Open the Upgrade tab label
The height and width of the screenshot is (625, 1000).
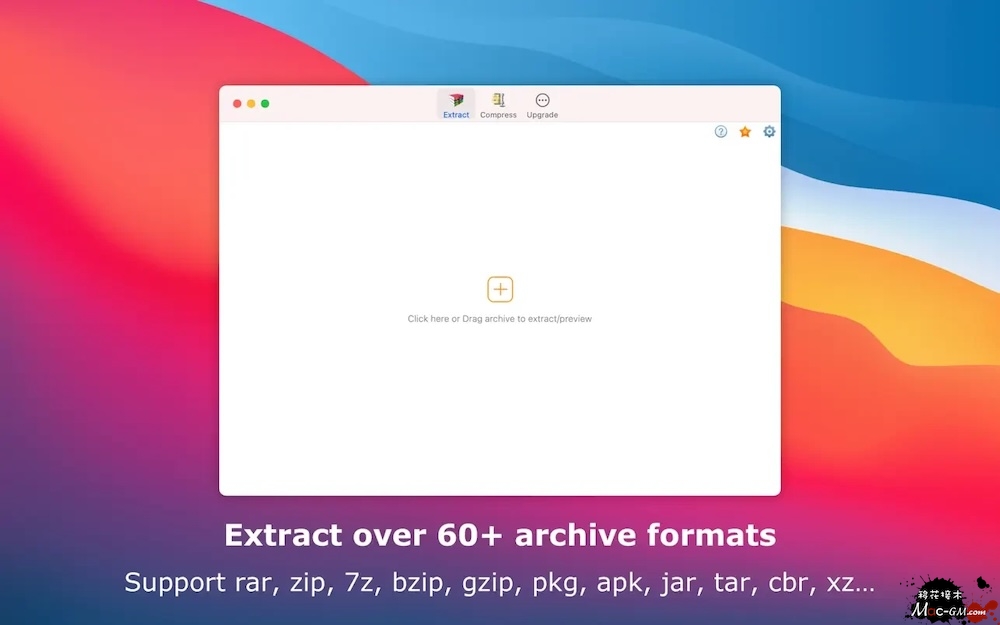point(542,115)
